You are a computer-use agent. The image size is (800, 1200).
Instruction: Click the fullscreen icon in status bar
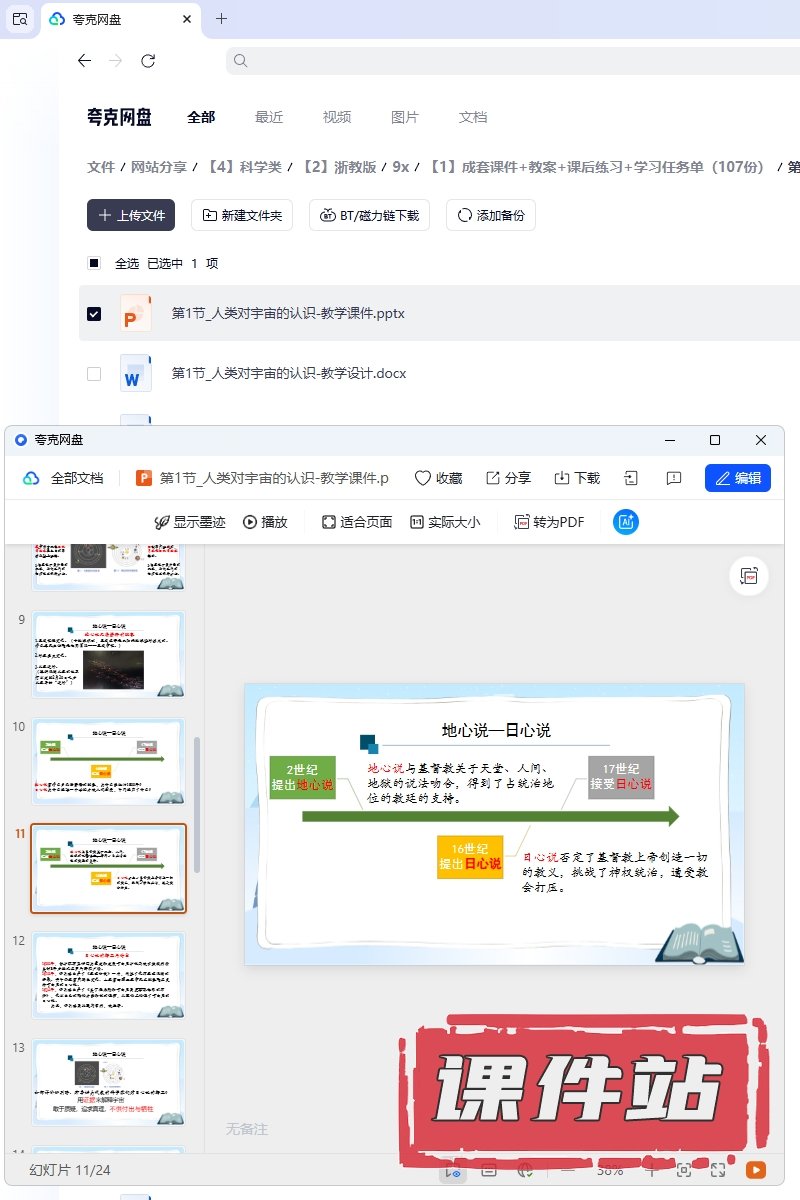(x=718, y=1169)
